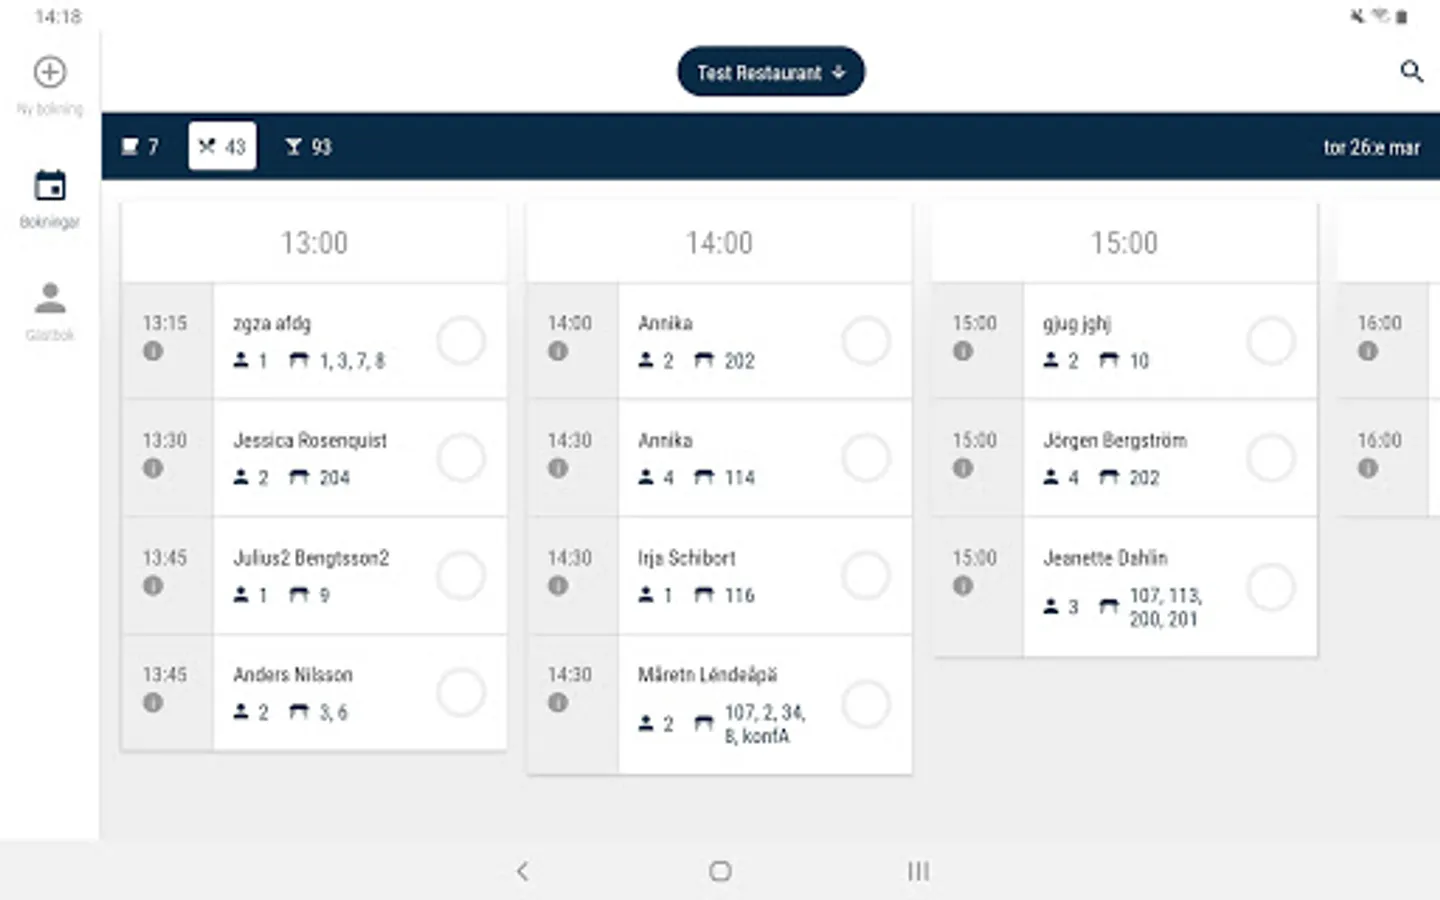Open Android recent apps button
Image resolution: width=1440 pixels, height=900 pixels.
point(918,871)
